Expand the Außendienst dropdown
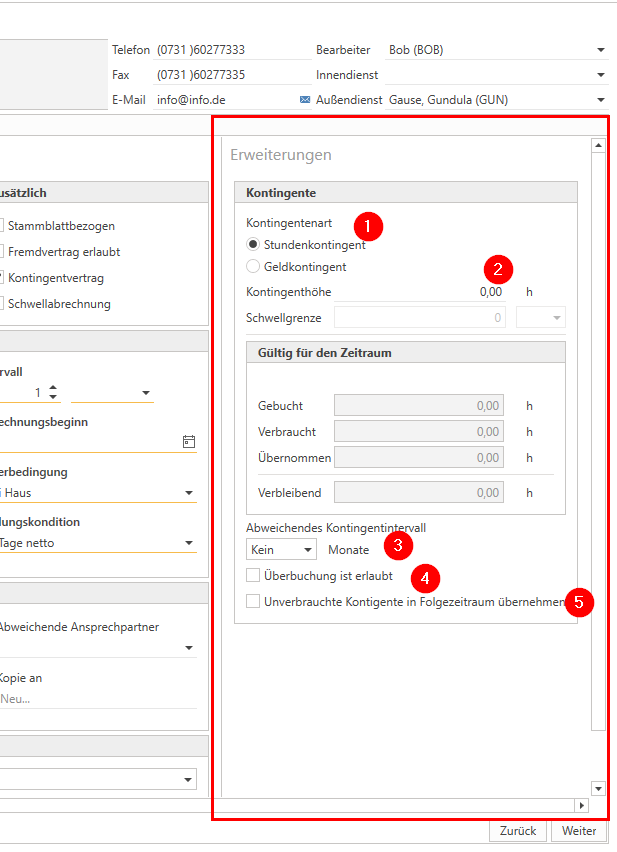 (x=600, y=100)
